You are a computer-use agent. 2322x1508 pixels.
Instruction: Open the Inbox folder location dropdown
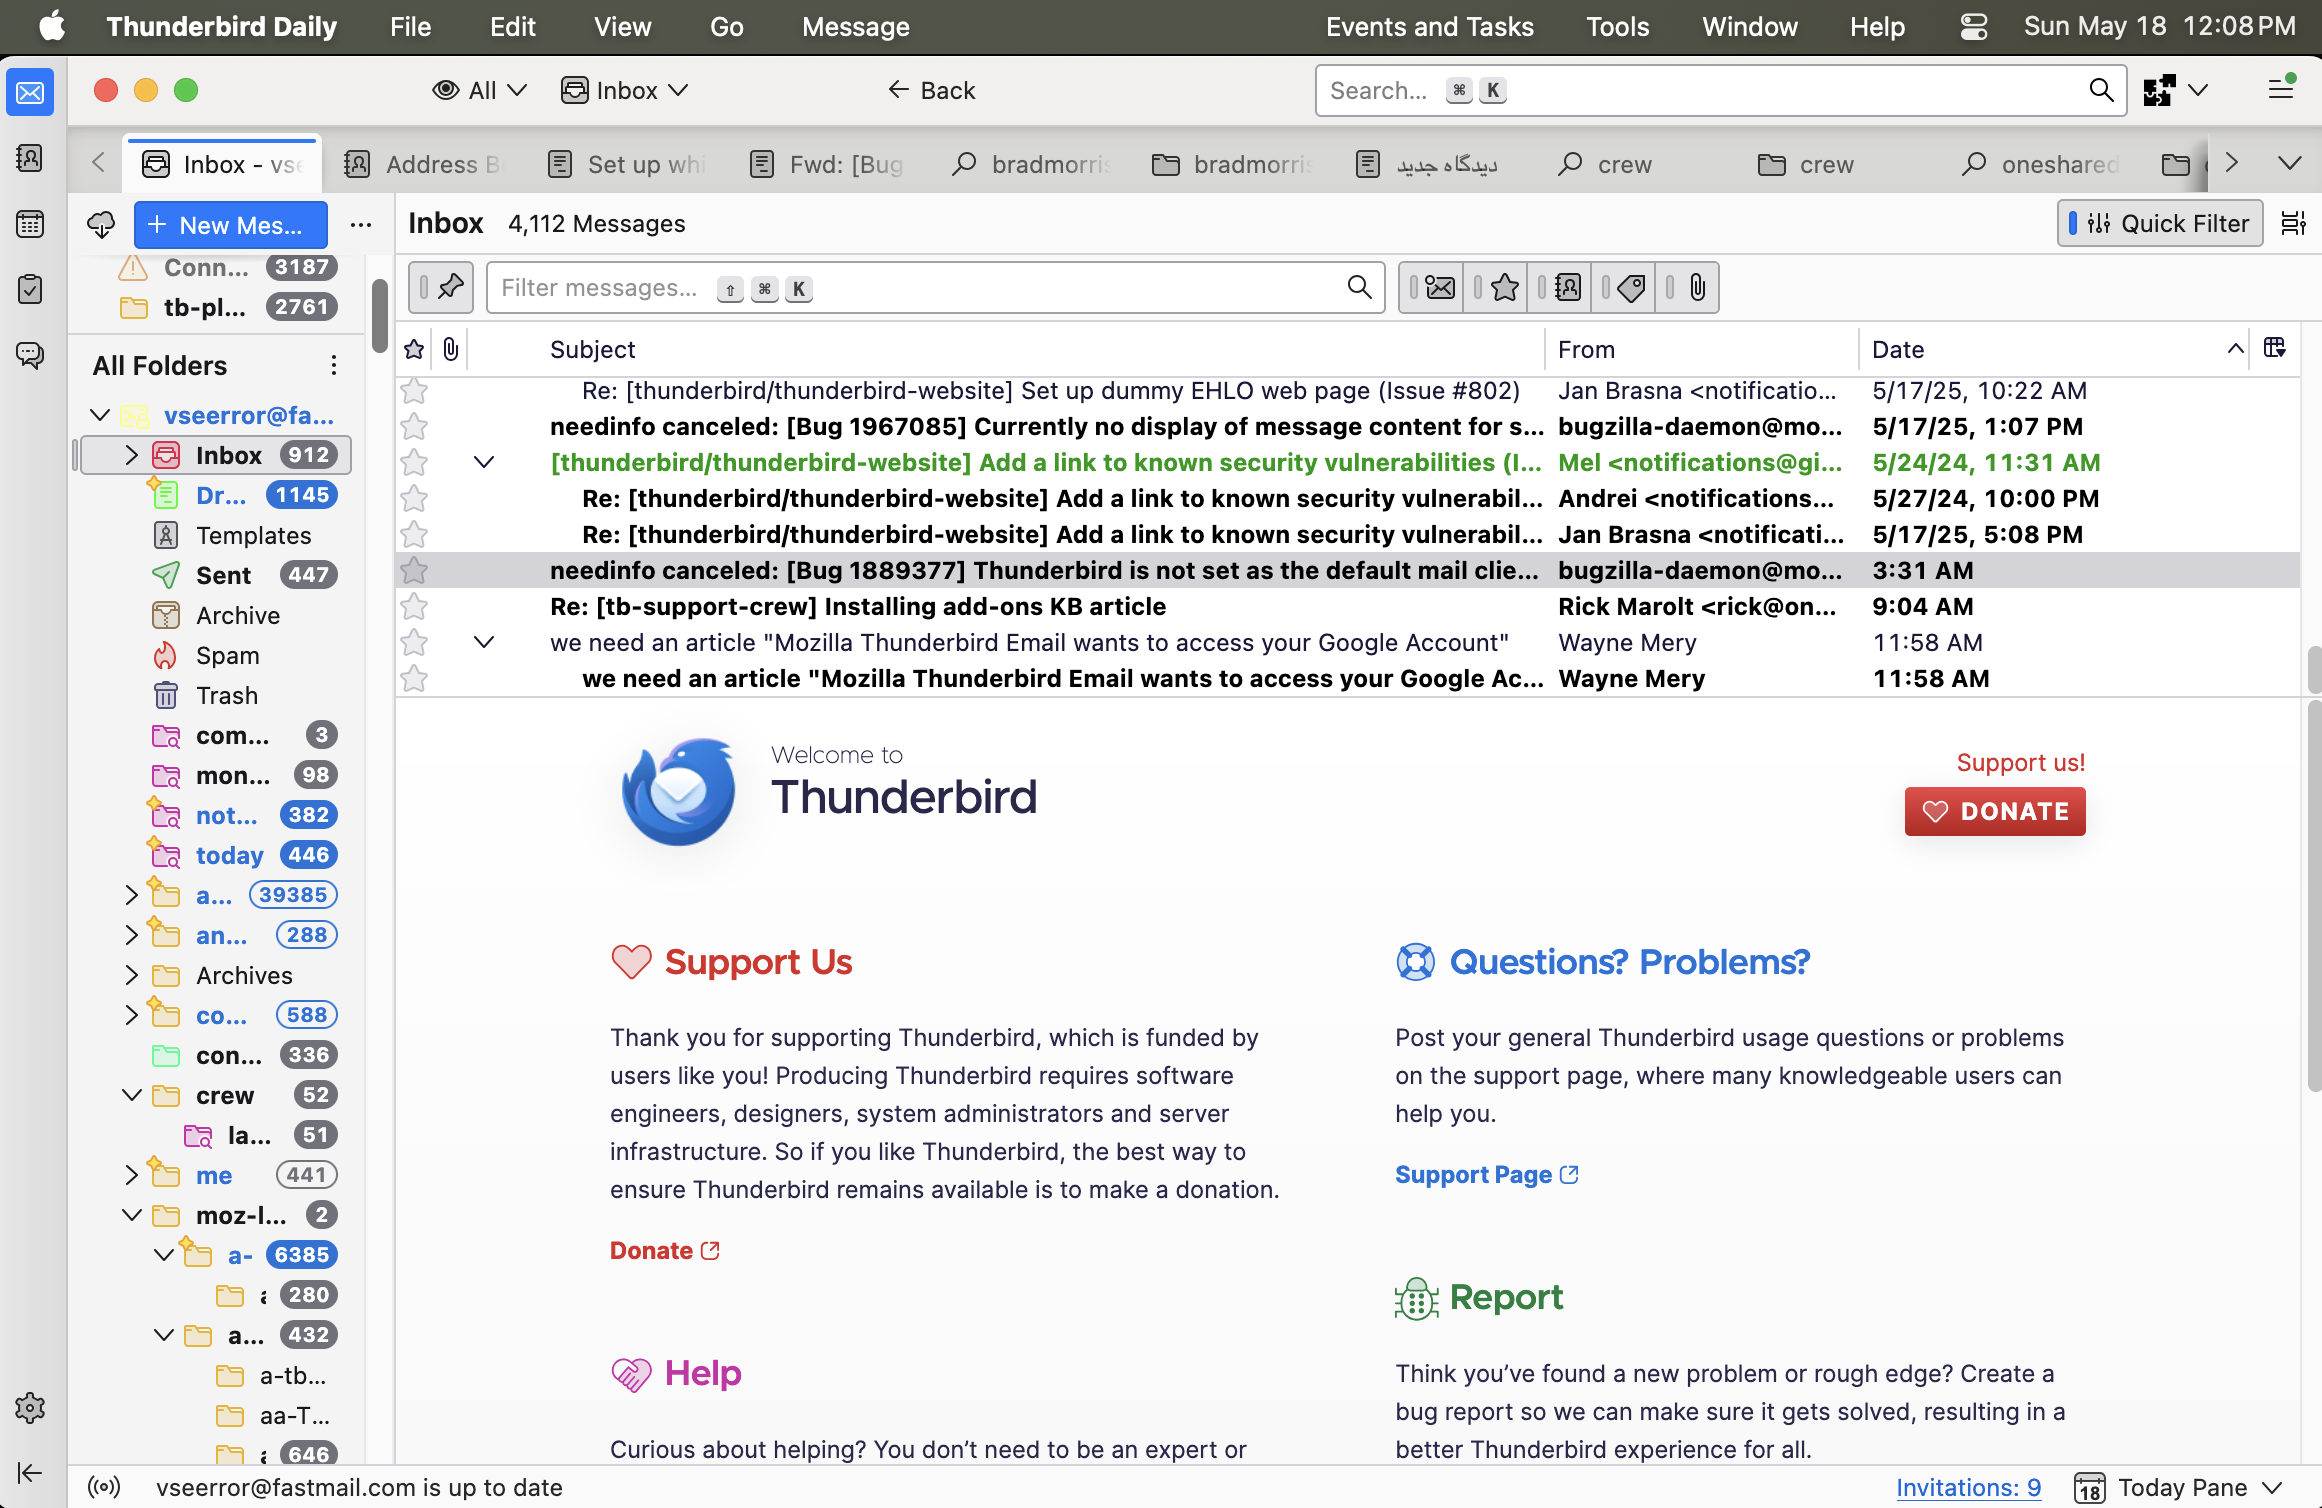[x=625, y=90]
